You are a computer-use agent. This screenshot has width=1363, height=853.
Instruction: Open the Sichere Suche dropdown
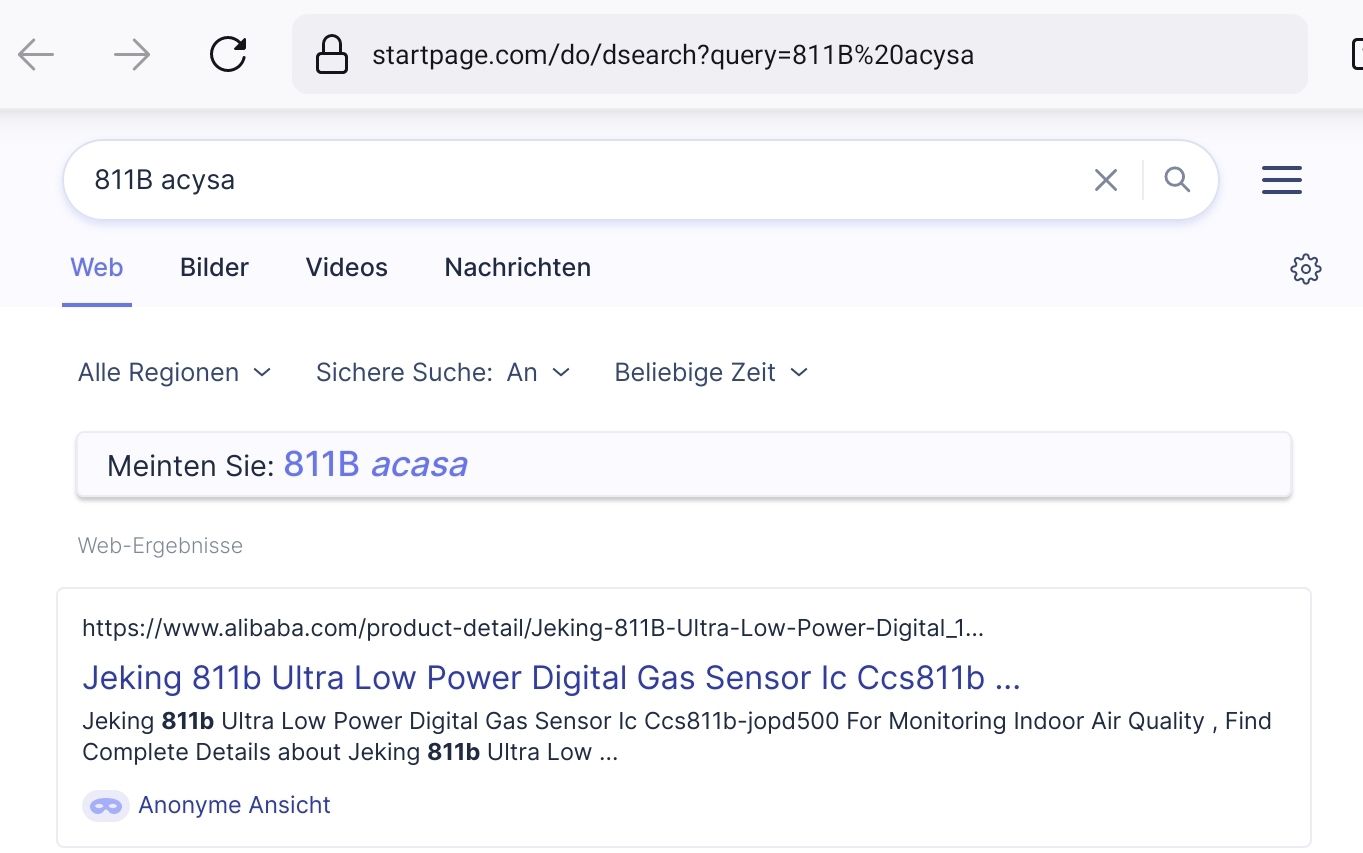pos(443,373)
